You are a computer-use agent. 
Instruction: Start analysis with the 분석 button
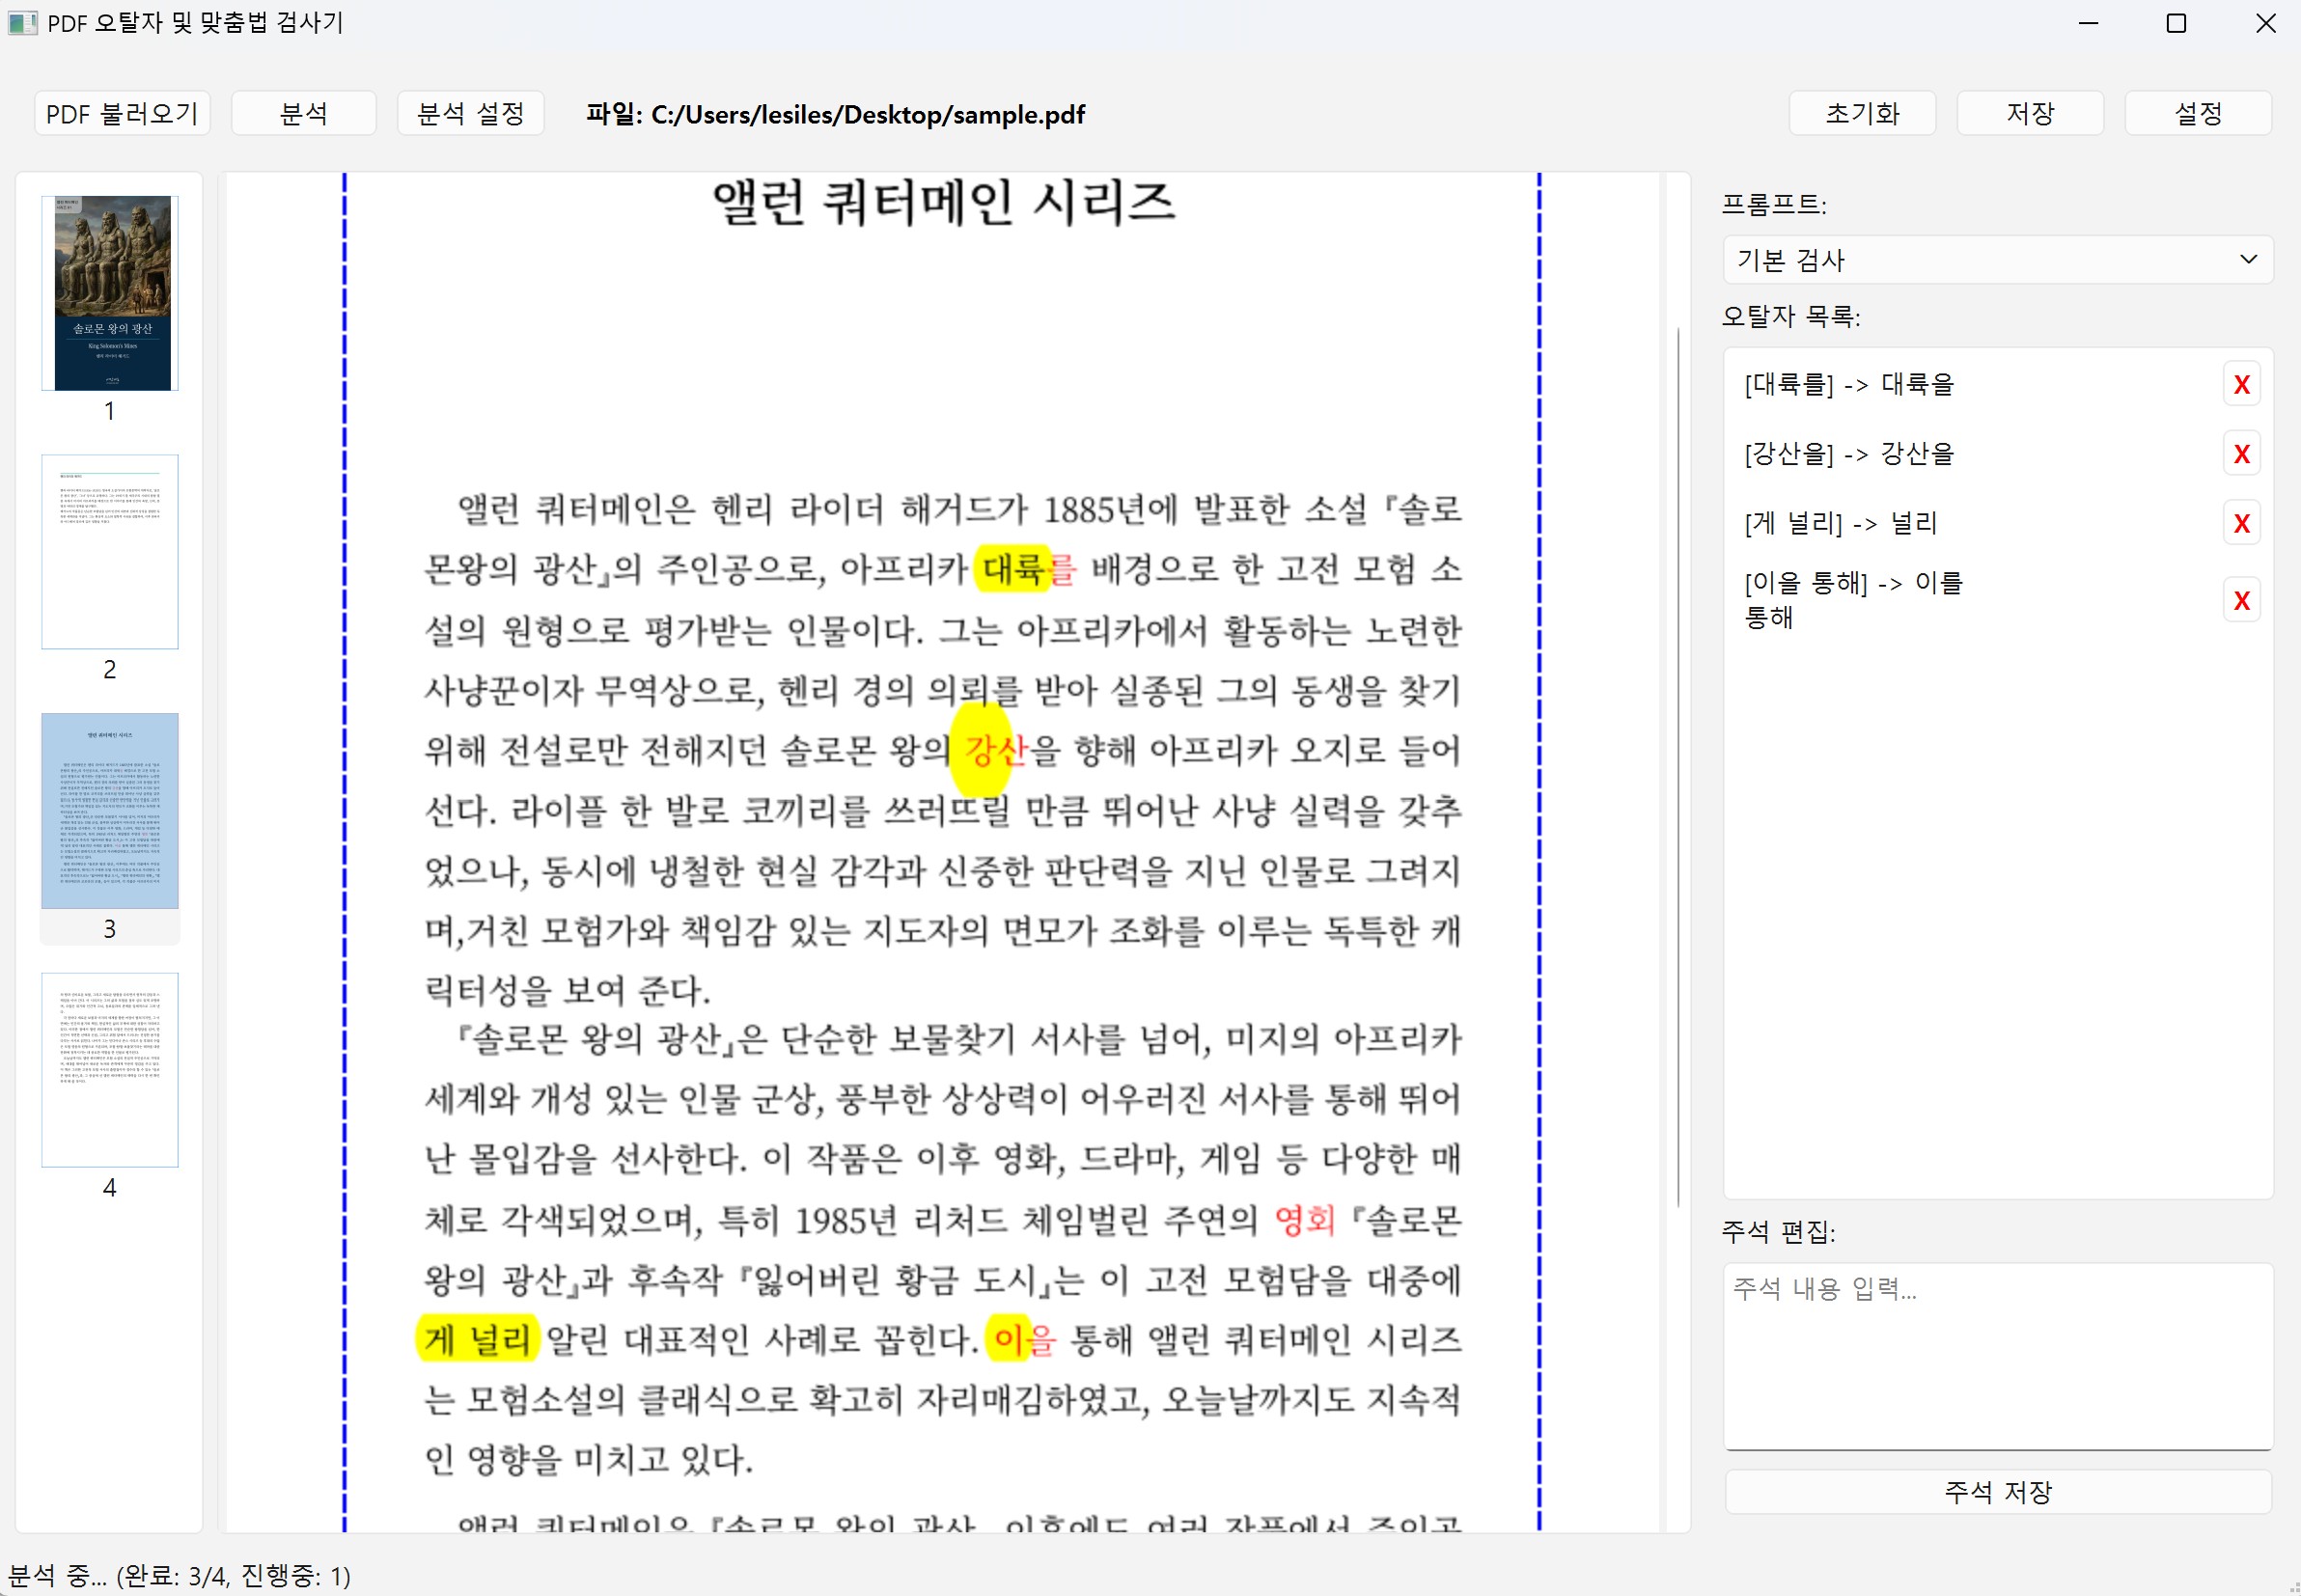click(x=303, y=113)
